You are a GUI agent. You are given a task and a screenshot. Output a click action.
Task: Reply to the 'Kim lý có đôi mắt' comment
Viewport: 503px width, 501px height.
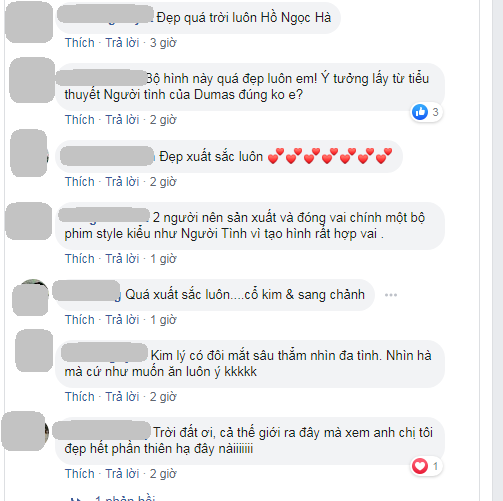(x=122, y=397)
